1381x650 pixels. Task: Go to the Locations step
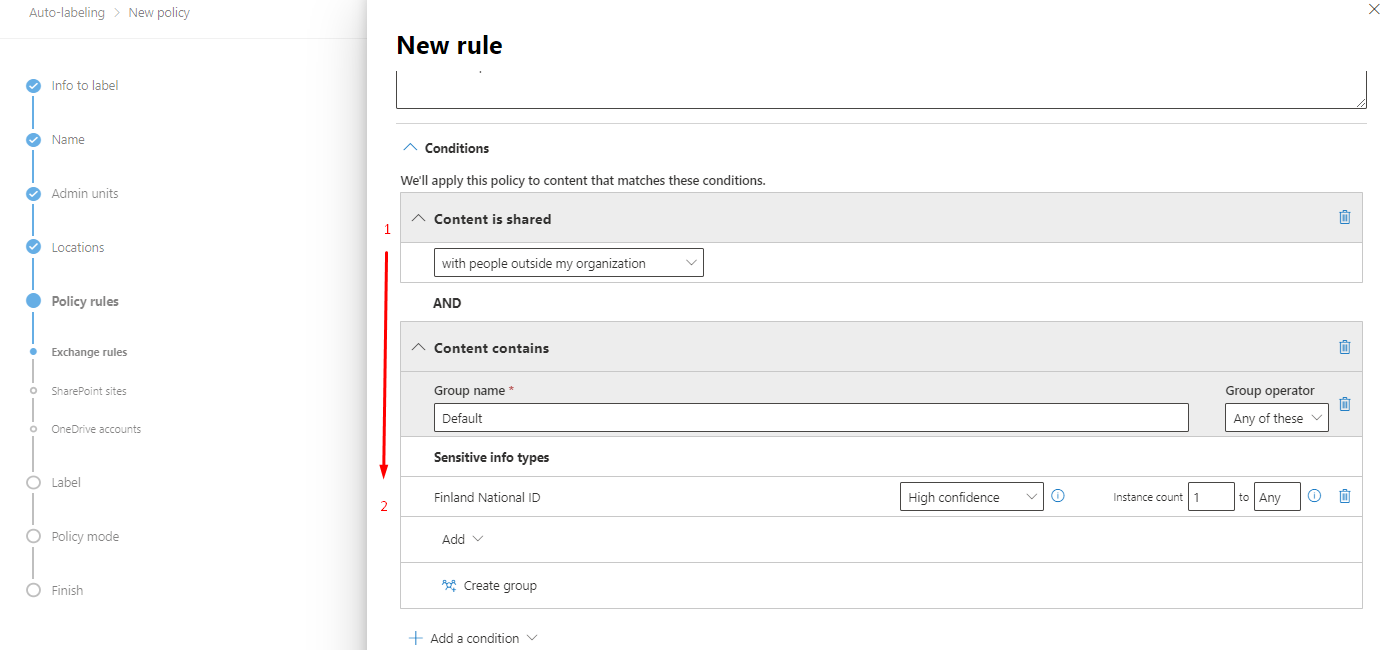(78, 247)
